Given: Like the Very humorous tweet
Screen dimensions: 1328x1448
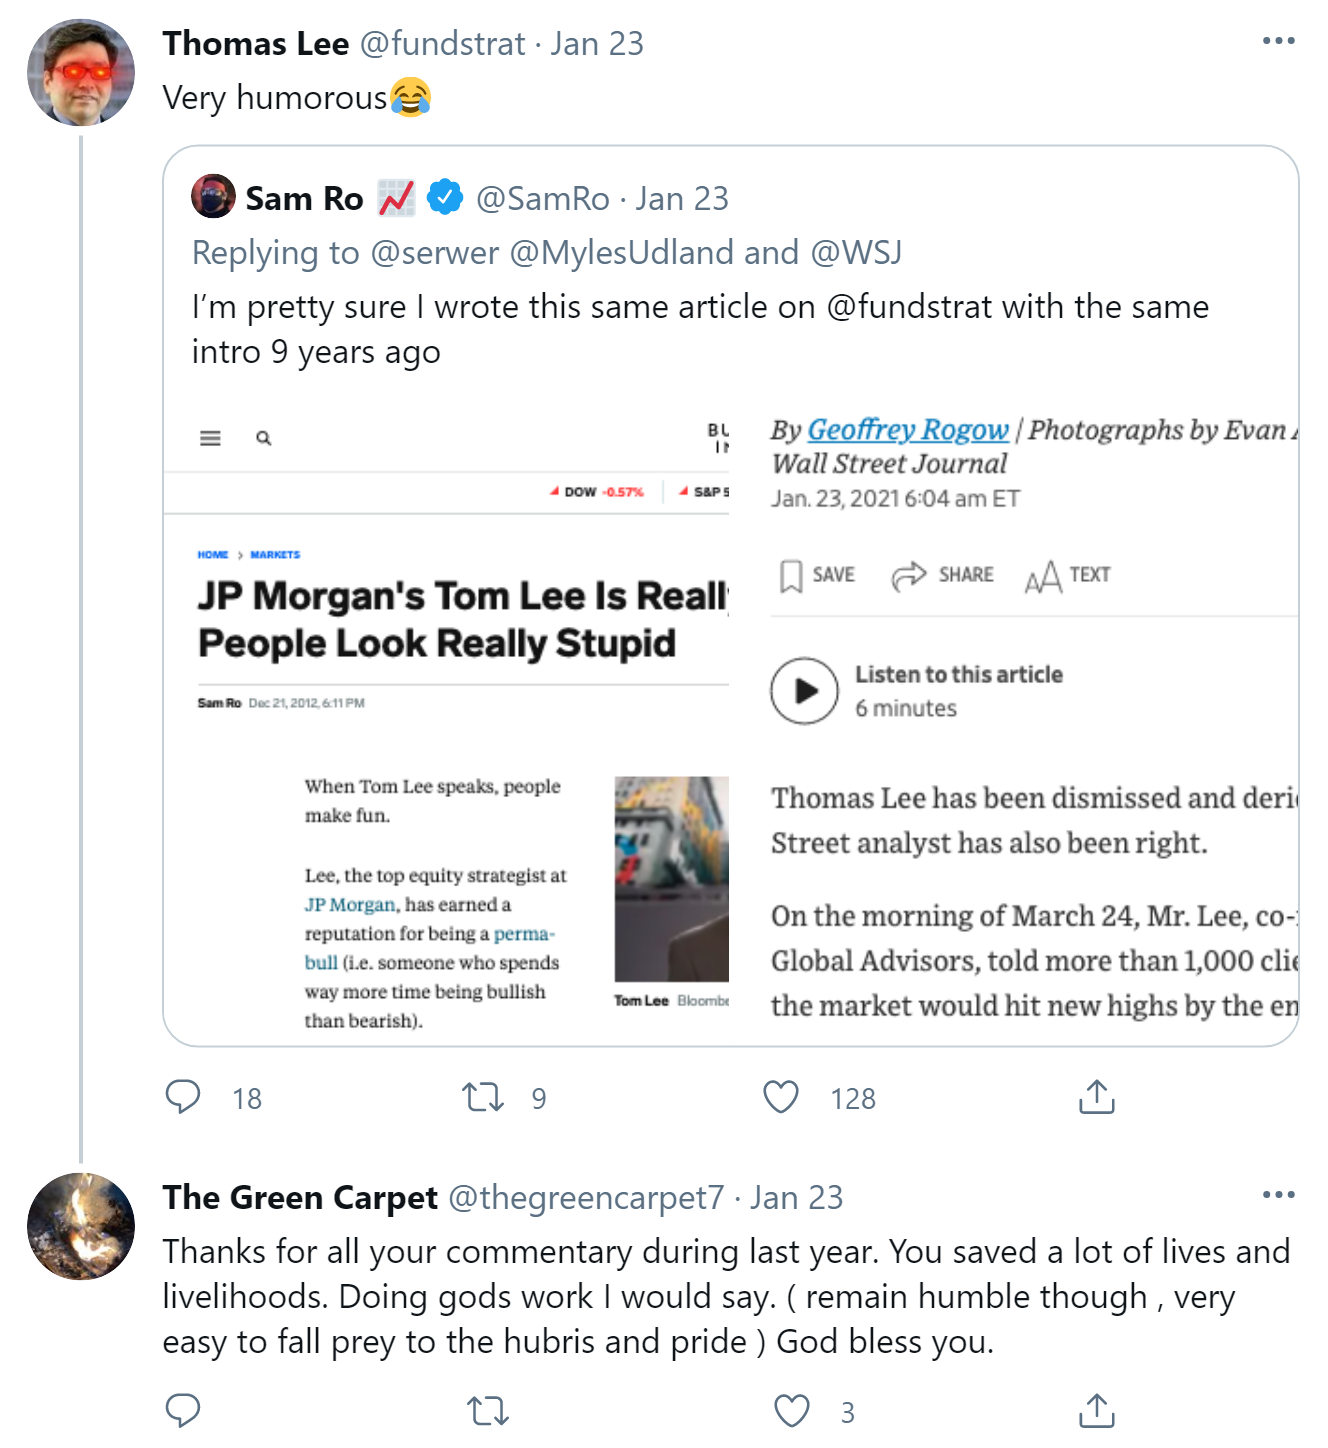Looking at the screenshot, I should click(781, 1097).
